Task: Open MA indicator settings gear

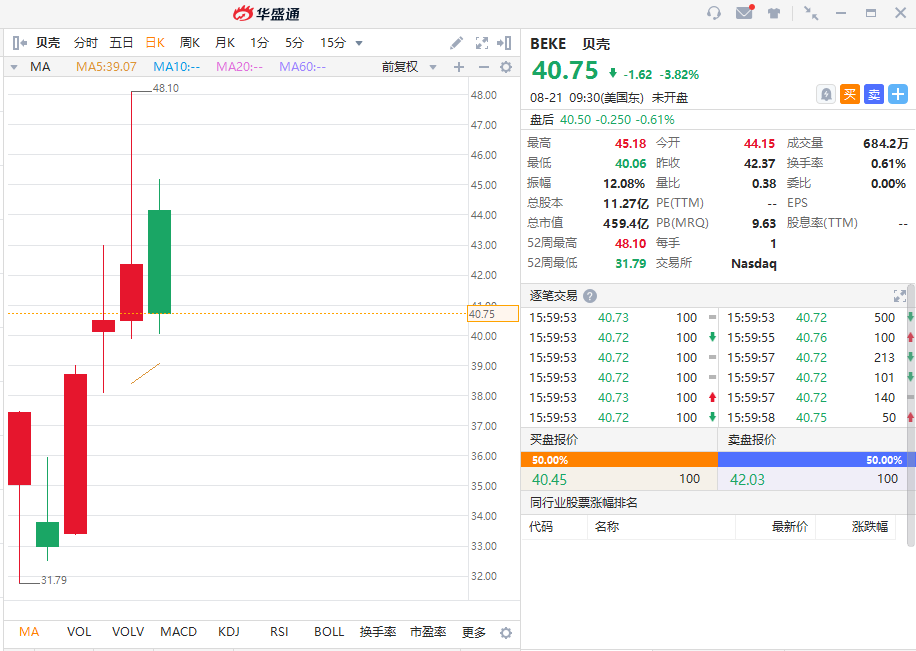Action: coord(506,67)
